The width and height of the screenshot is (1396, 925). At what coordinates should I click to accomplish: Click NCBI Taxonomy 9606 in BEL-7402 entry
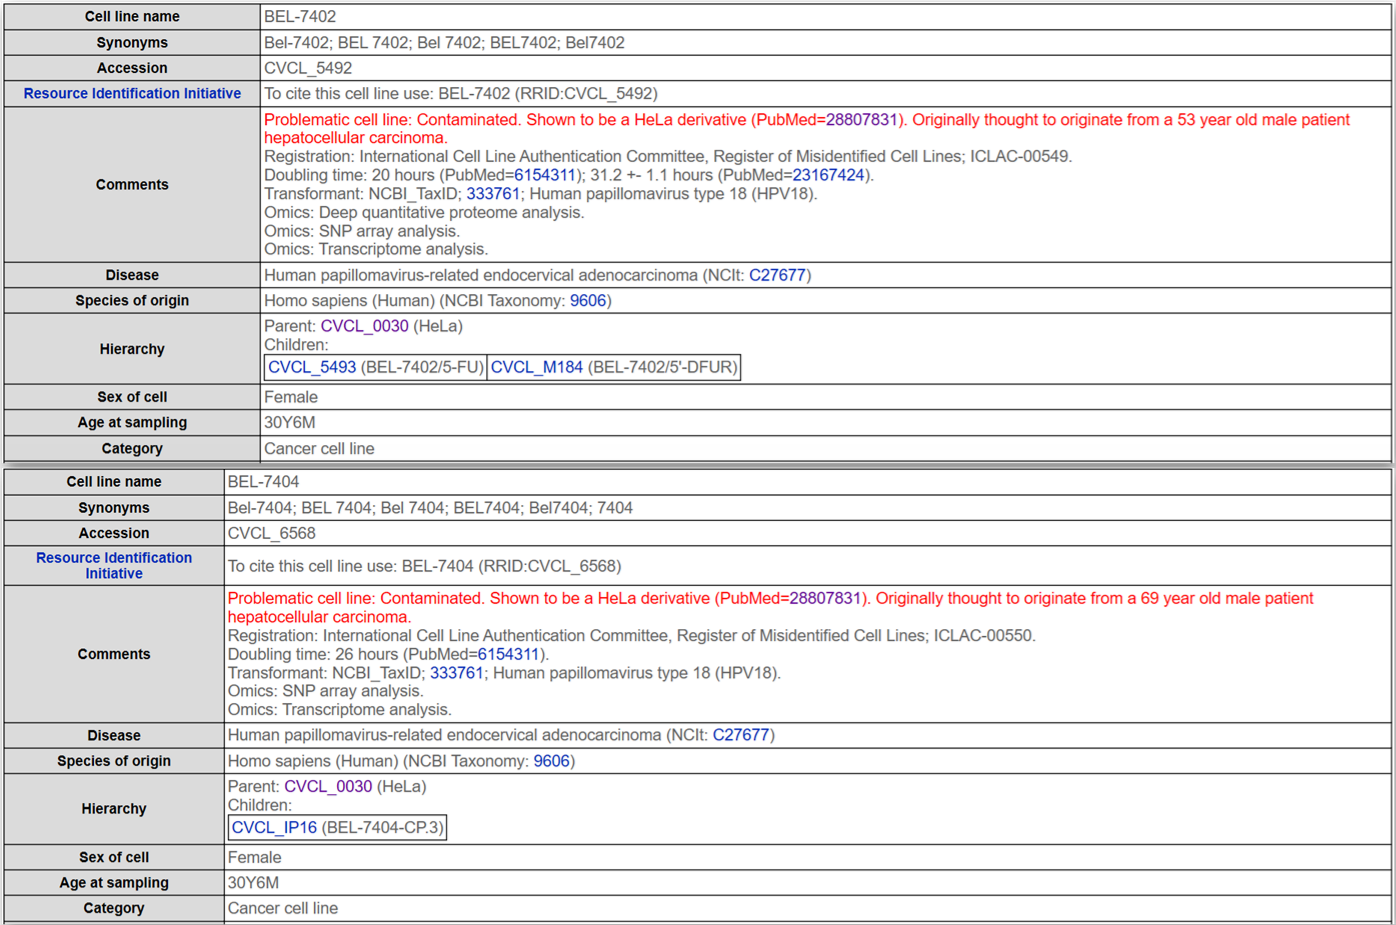[588, 301]
